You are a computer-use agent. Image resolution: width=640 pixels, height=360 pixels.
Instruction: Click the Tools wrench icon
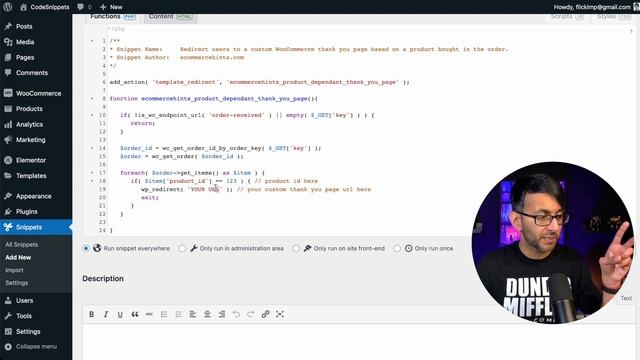tap(8, 316)
